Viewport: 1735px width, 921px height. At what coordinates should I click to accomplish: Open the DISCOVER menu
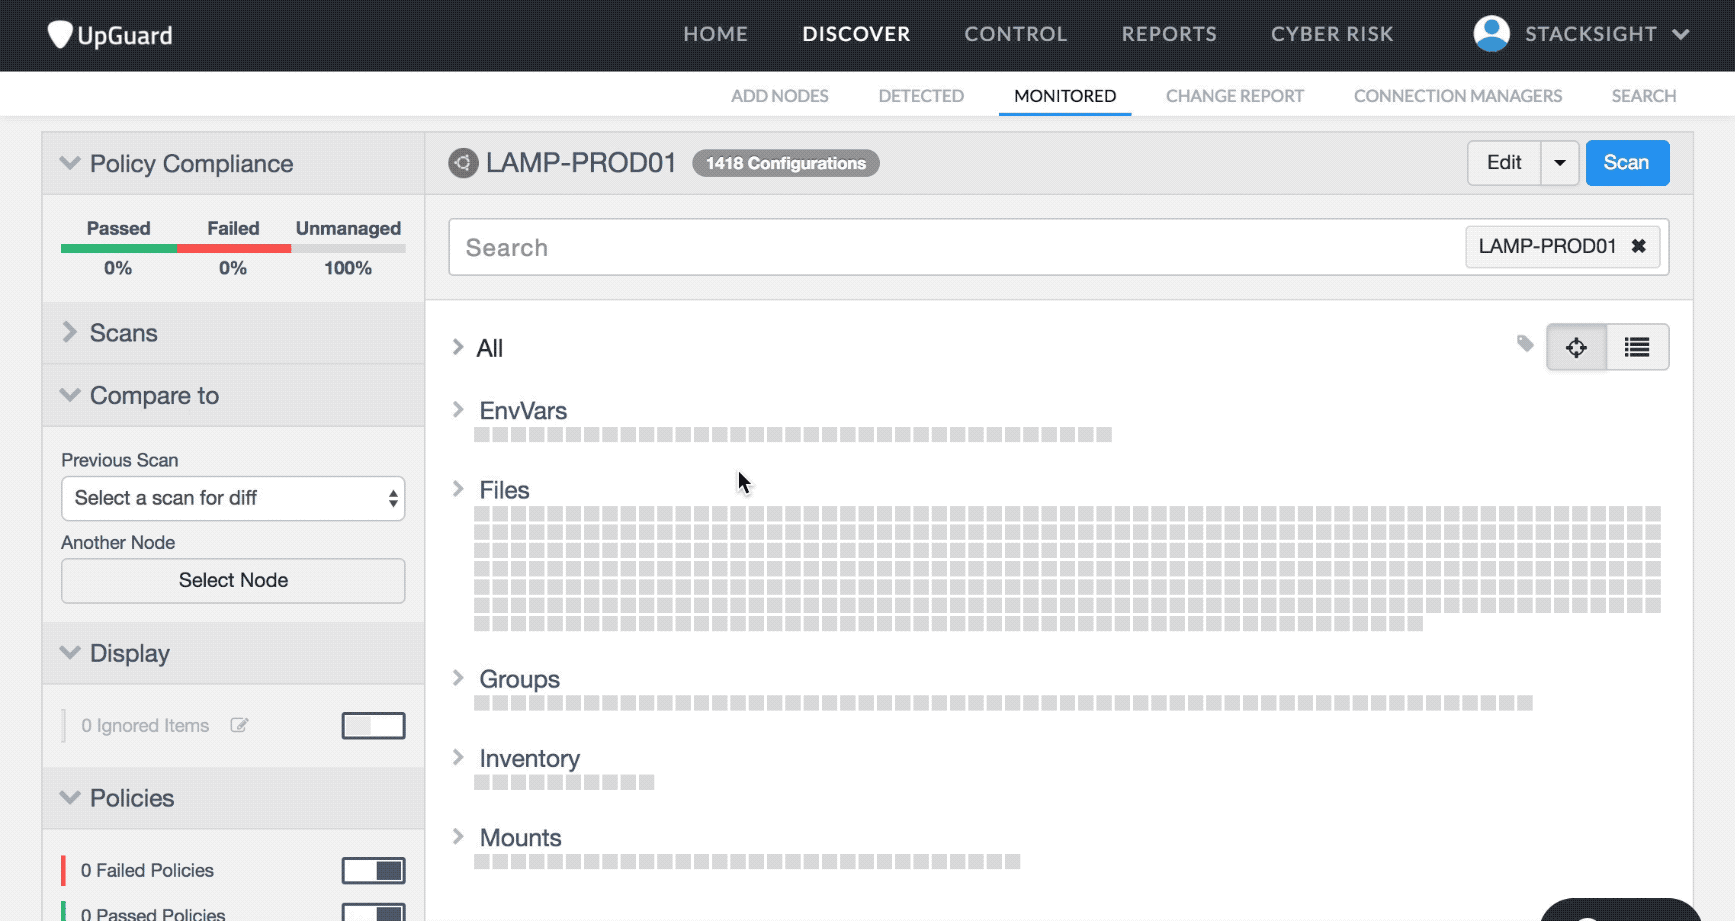click(856, 34)
